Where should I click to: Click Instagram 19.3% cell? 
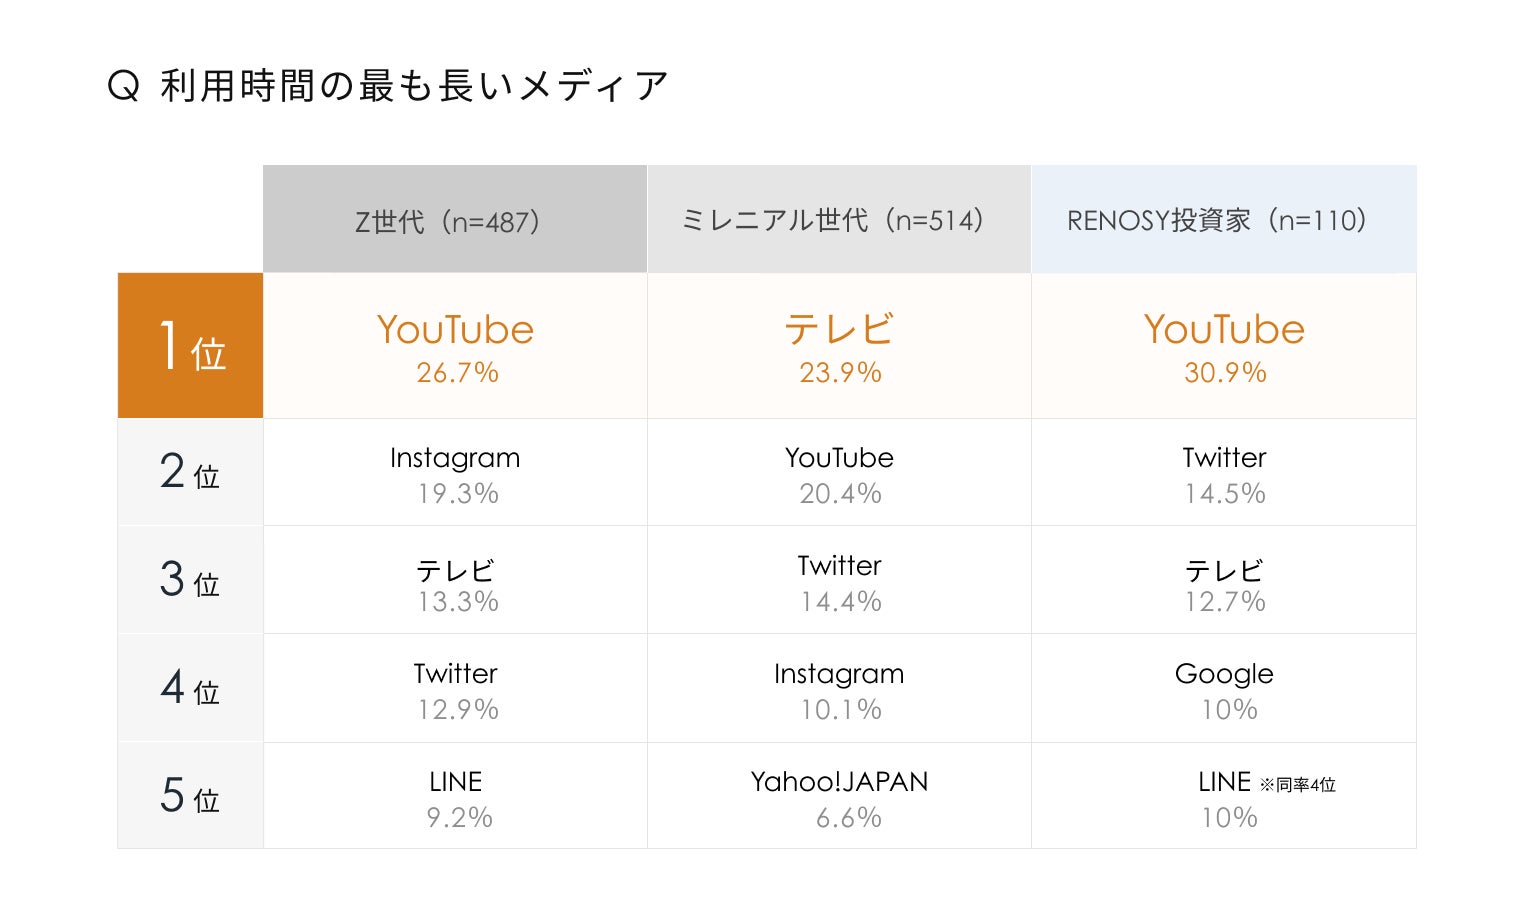click(455, 472)
